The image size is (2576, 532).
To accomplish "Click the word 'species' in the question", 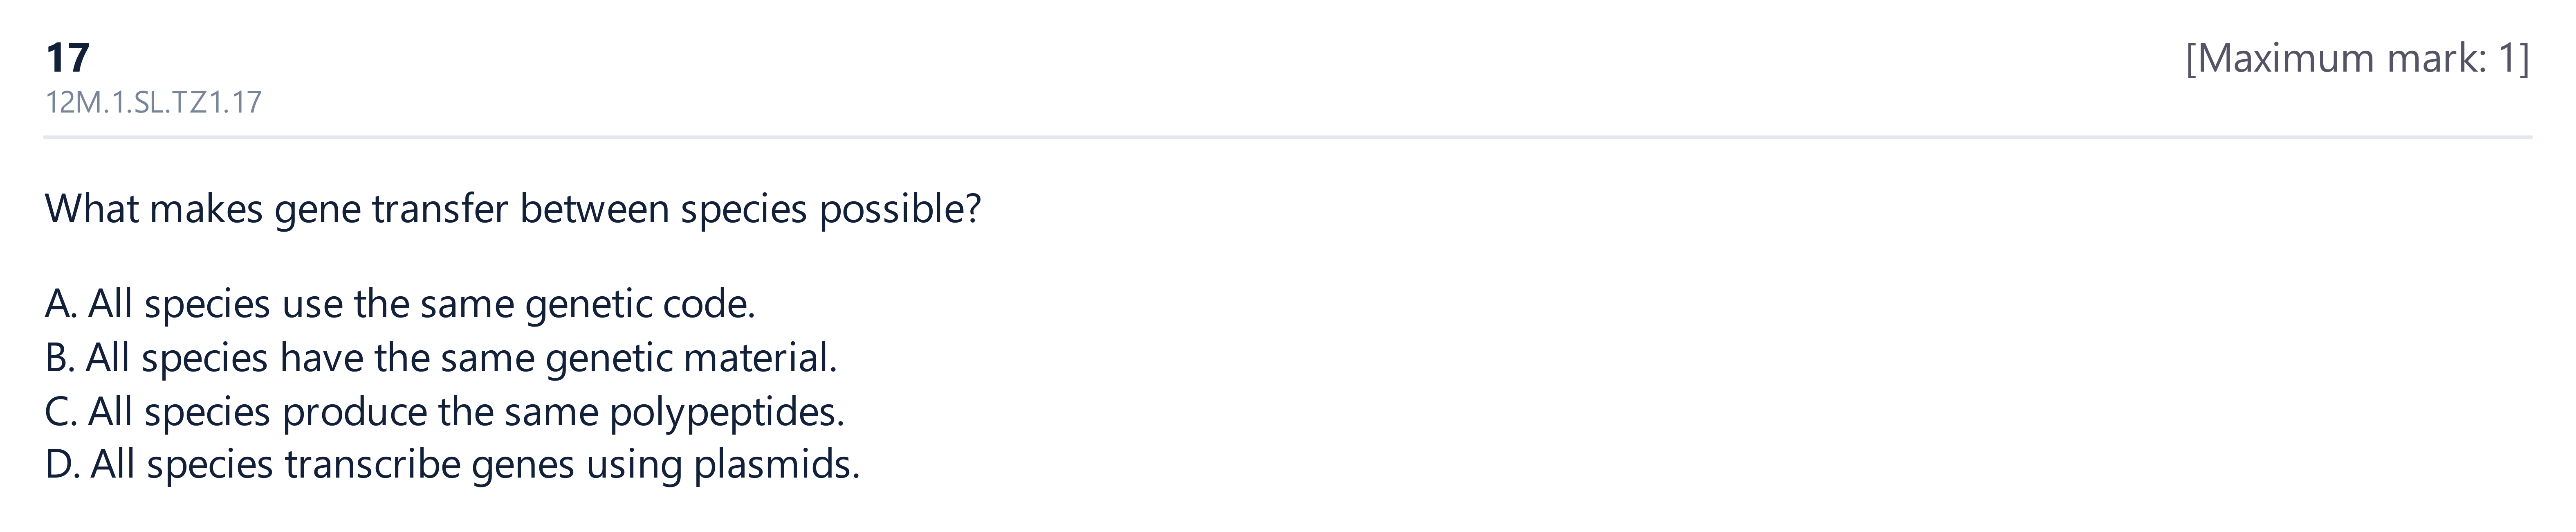I will (743, 209).
